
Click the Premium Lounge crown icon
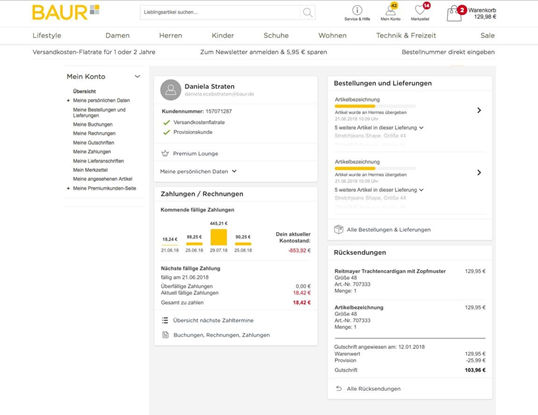165,153
